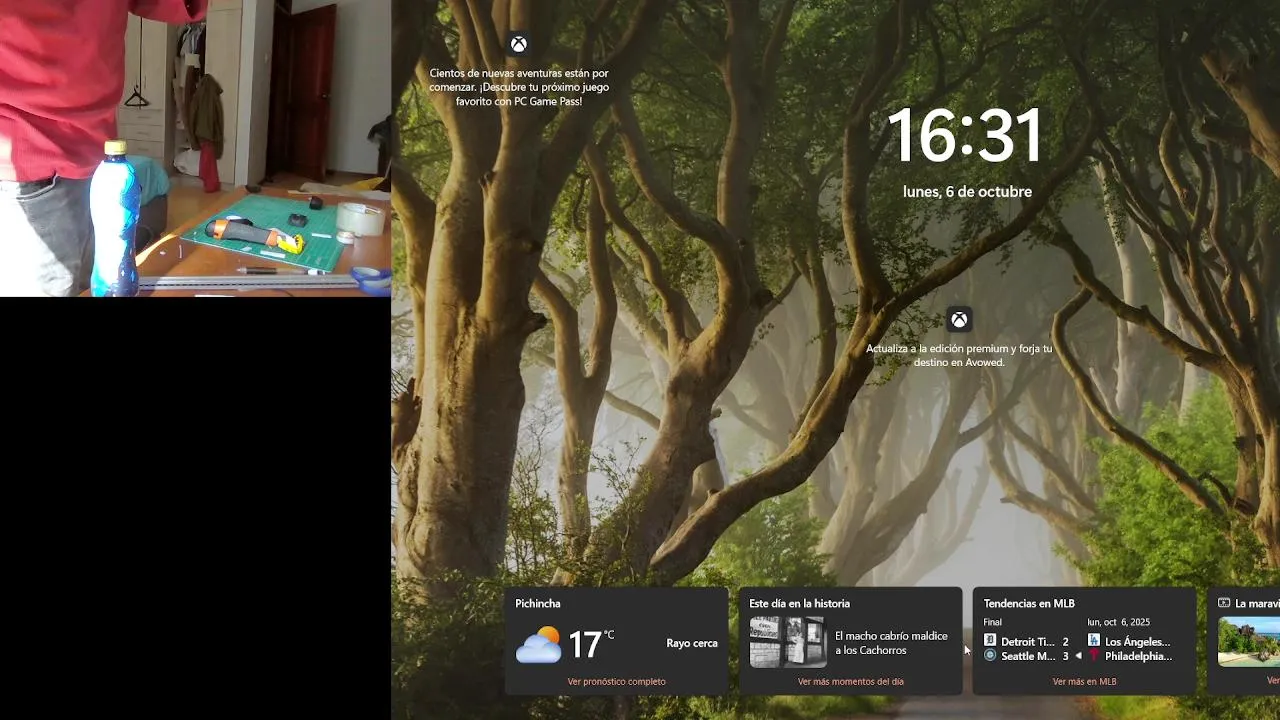Screen dimensions: 1280x720
Task: Click the PC Game Pass promotional text
Action: click(x=519, y=87)
